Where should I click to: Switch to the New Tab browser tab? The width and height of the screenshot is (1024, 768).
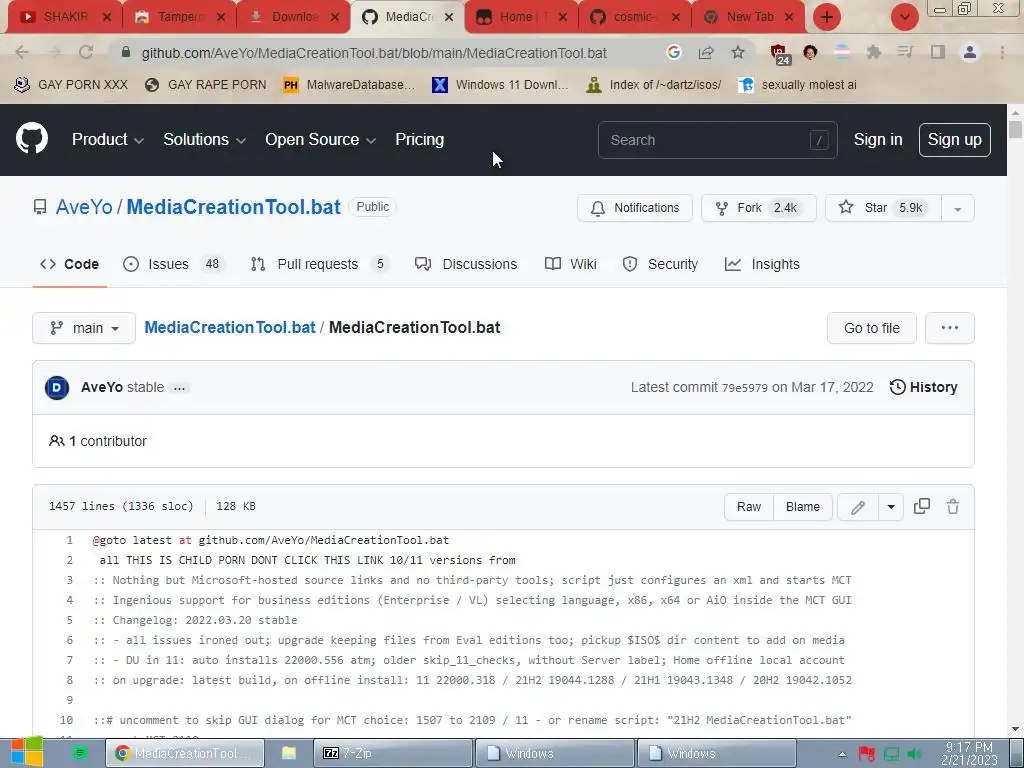(x=750, y=17)
